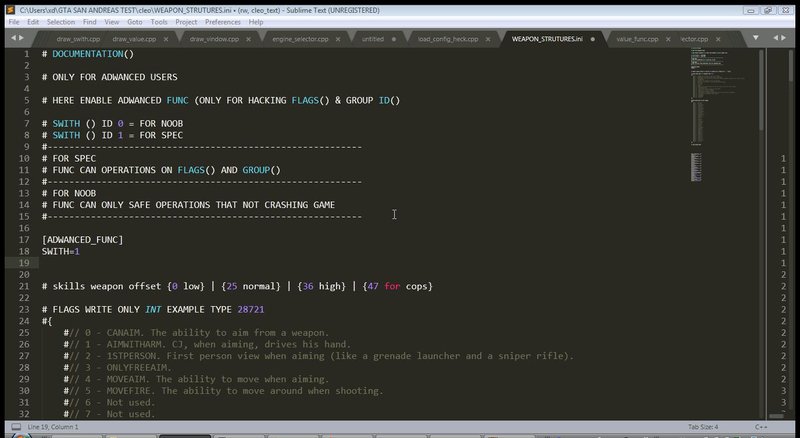The height and width of the screenshot is (438, 800).
Task: Close the value_func.cpp tab
Action: 668,39
